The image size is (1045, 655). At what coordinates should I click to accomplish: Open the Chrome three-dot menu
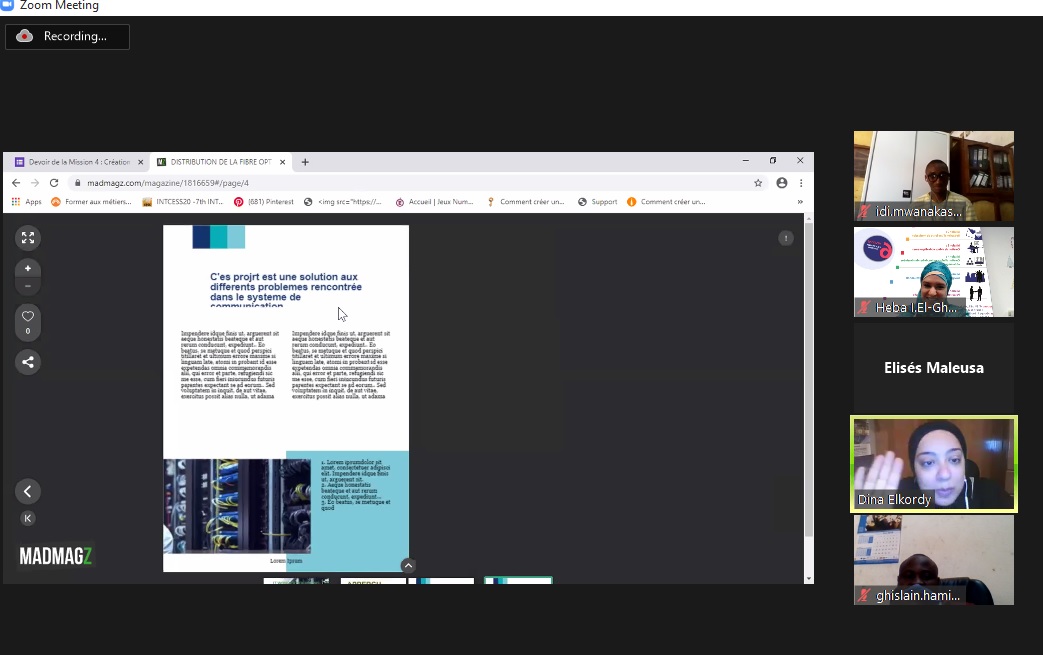coord(801,183)
